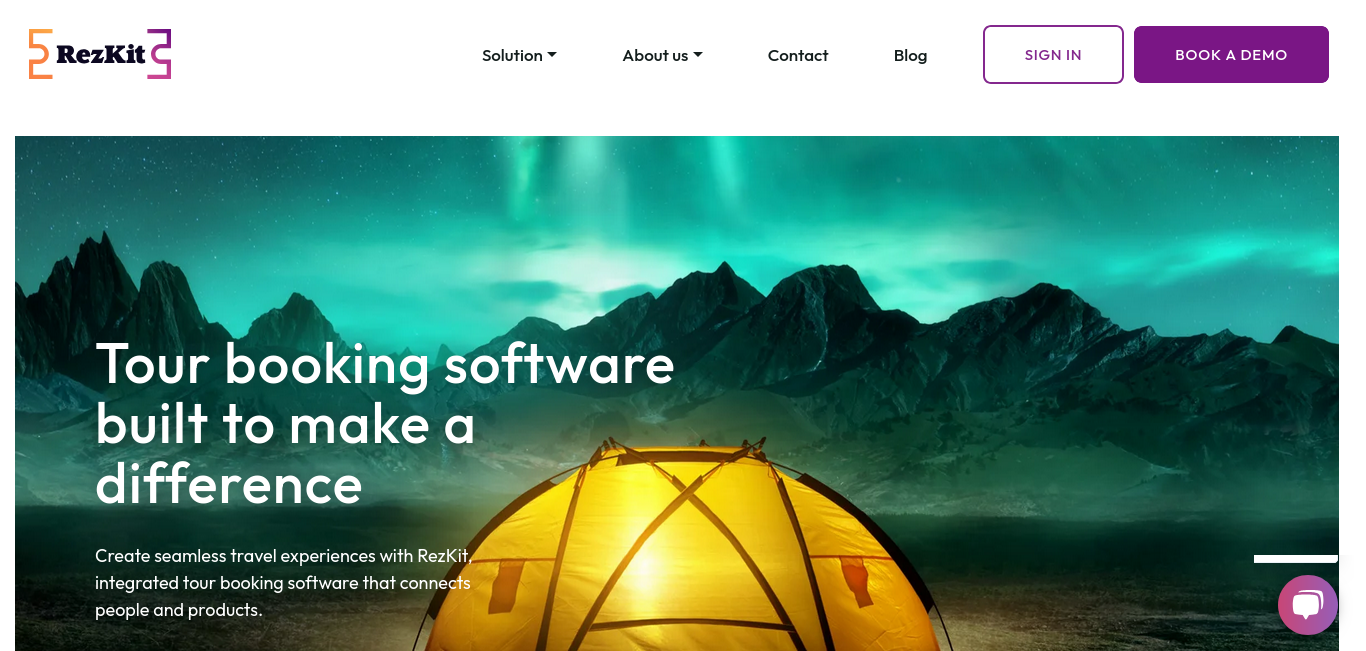Click the SIGN IN button

pyautogui.click(x=1053, y=54)
